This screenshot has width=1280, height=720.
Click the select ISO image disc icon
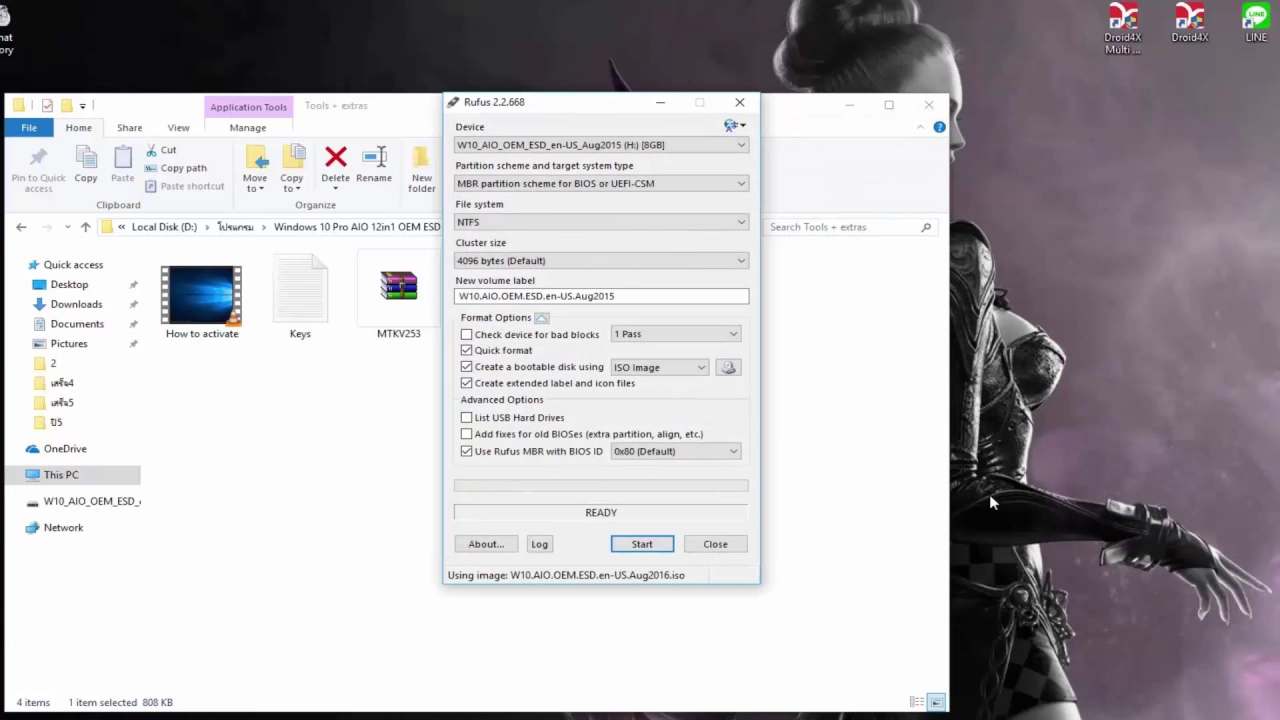[x=728, y=367]
